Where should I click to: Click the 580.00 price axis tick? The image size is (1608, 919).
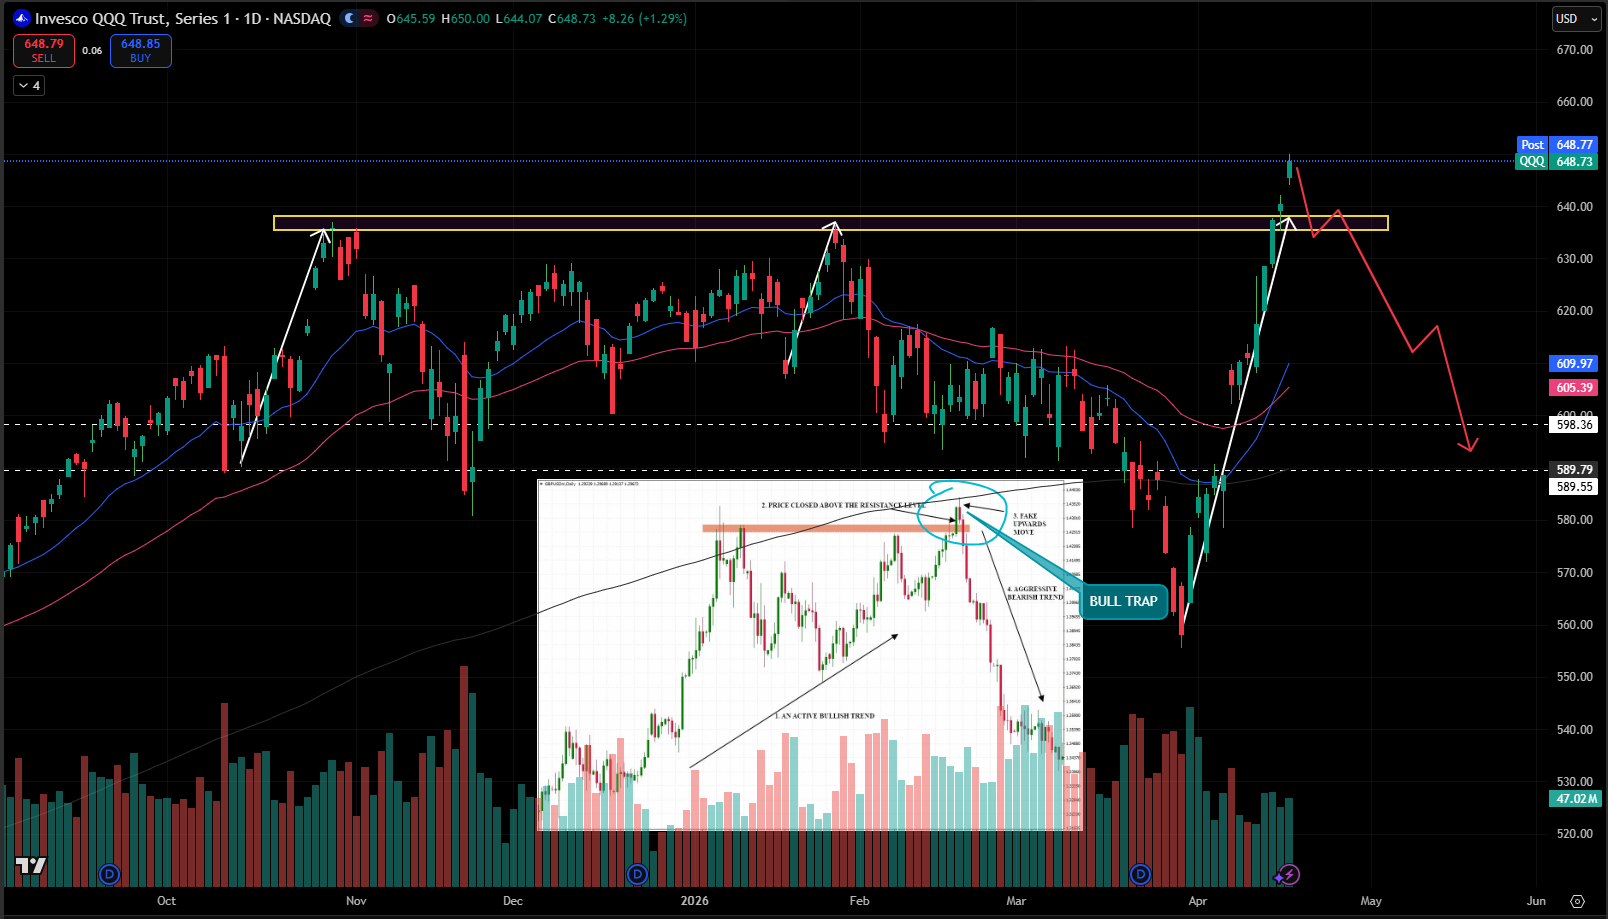tap(1575, 520)
